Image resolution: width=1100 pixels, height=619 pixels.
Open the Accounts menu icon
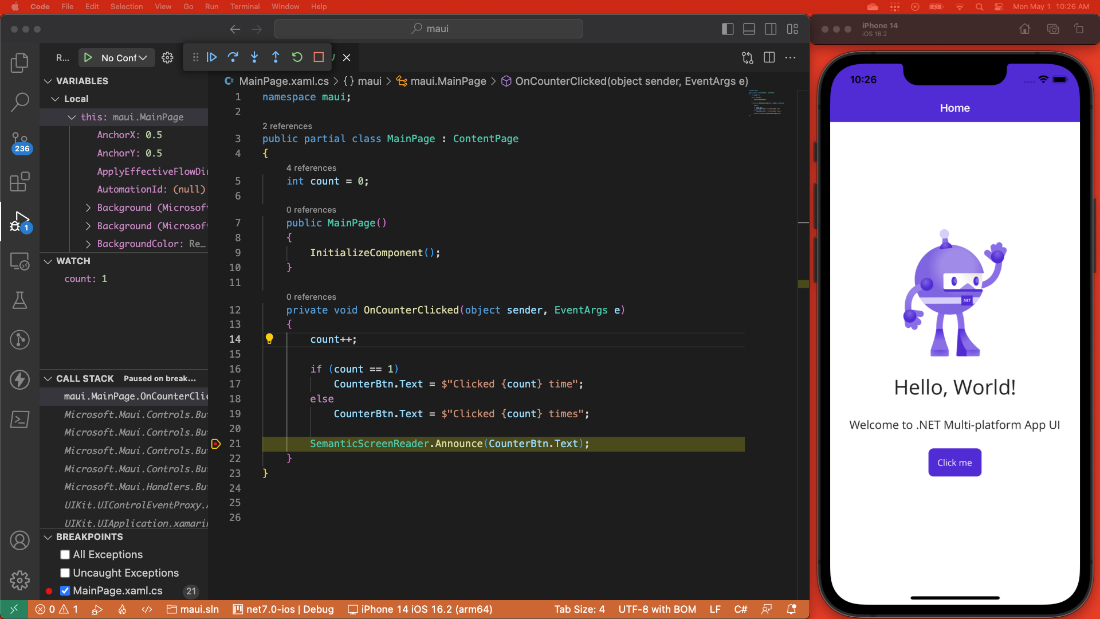tap(20, 540)
